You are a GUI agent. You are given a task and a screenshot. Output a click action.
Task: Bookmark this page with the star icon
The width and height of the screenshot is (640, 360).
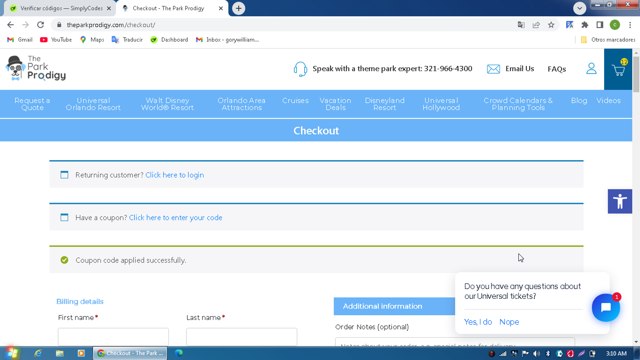(x=551, y=25)
